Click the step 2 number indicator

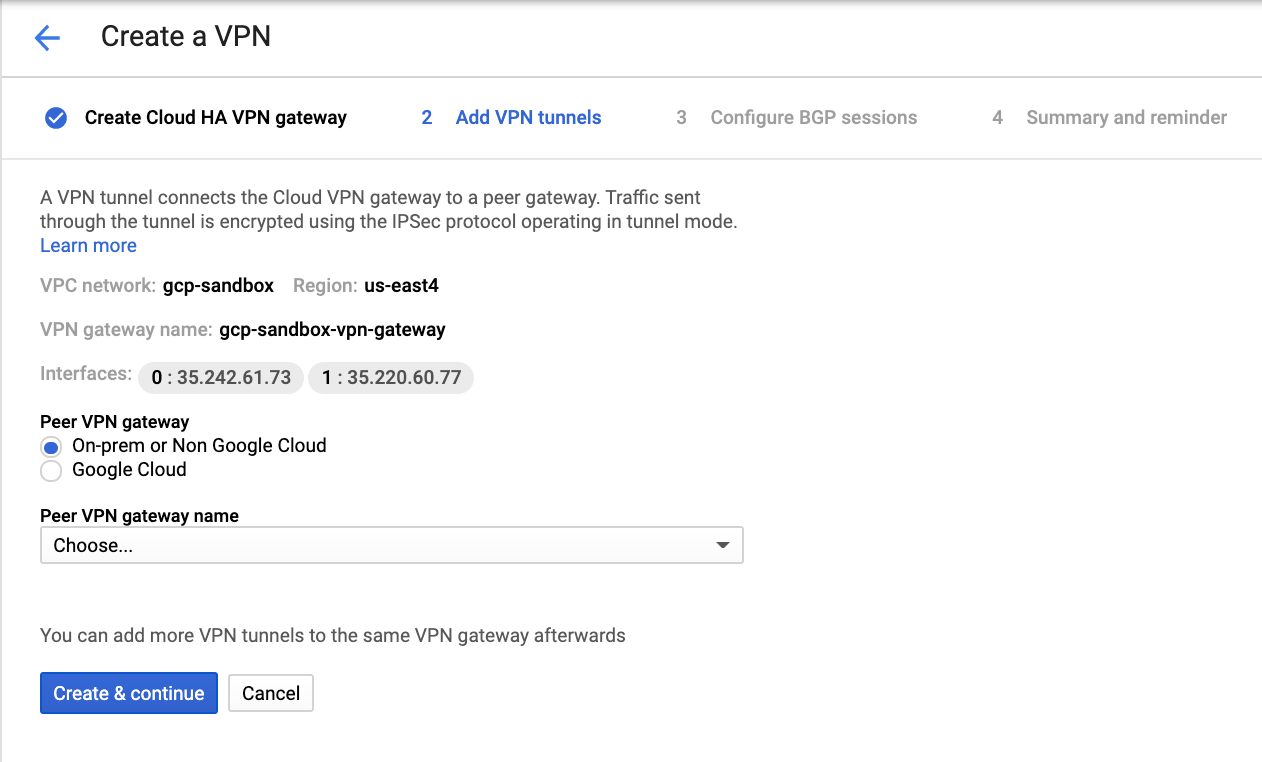(427, 118)
